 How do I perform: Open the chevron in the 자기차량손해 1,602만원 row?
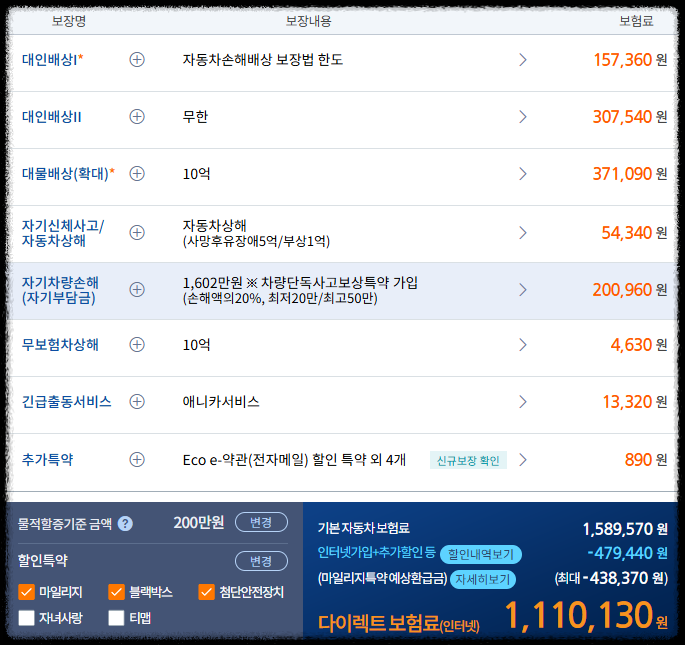click(x=523, y=289)
